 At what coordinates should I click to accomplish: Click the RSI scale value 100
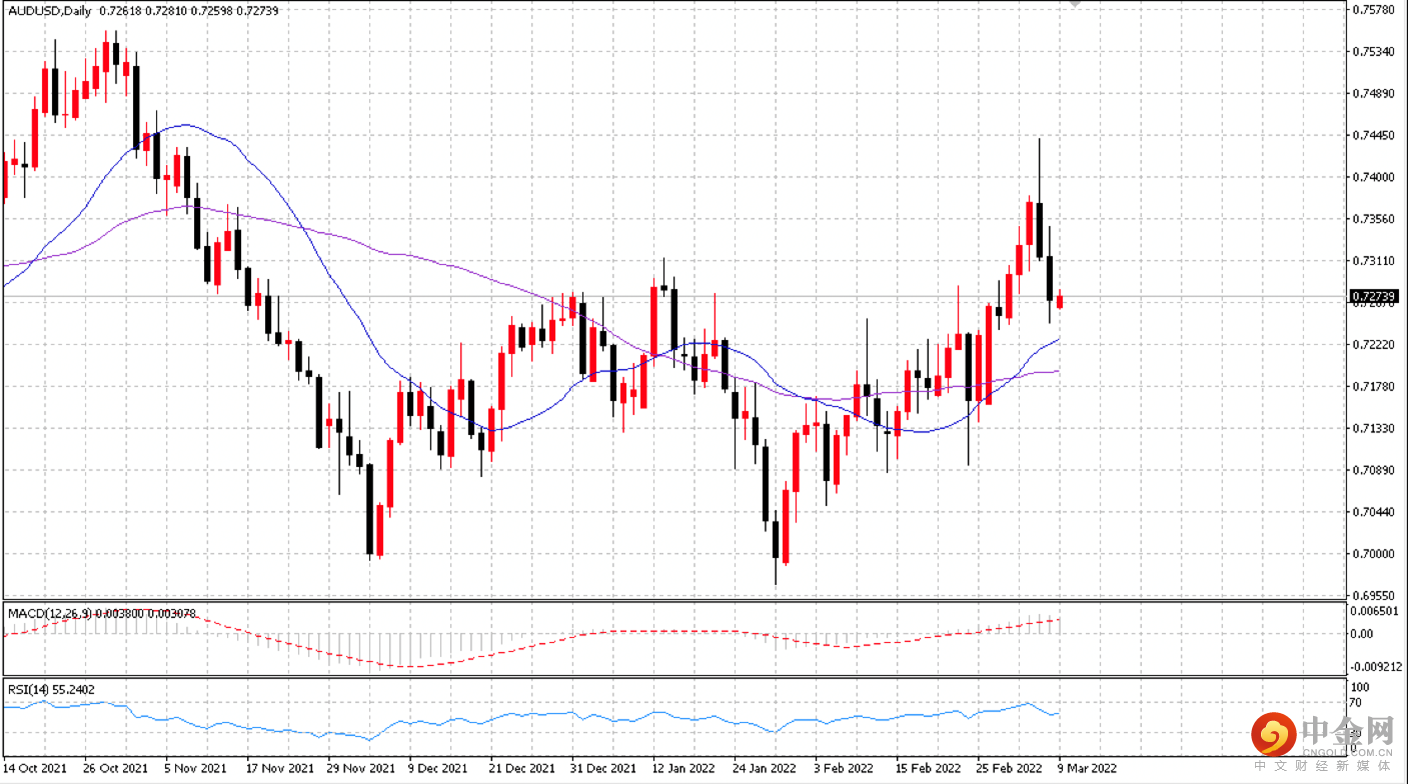(x=1360, y=688)
